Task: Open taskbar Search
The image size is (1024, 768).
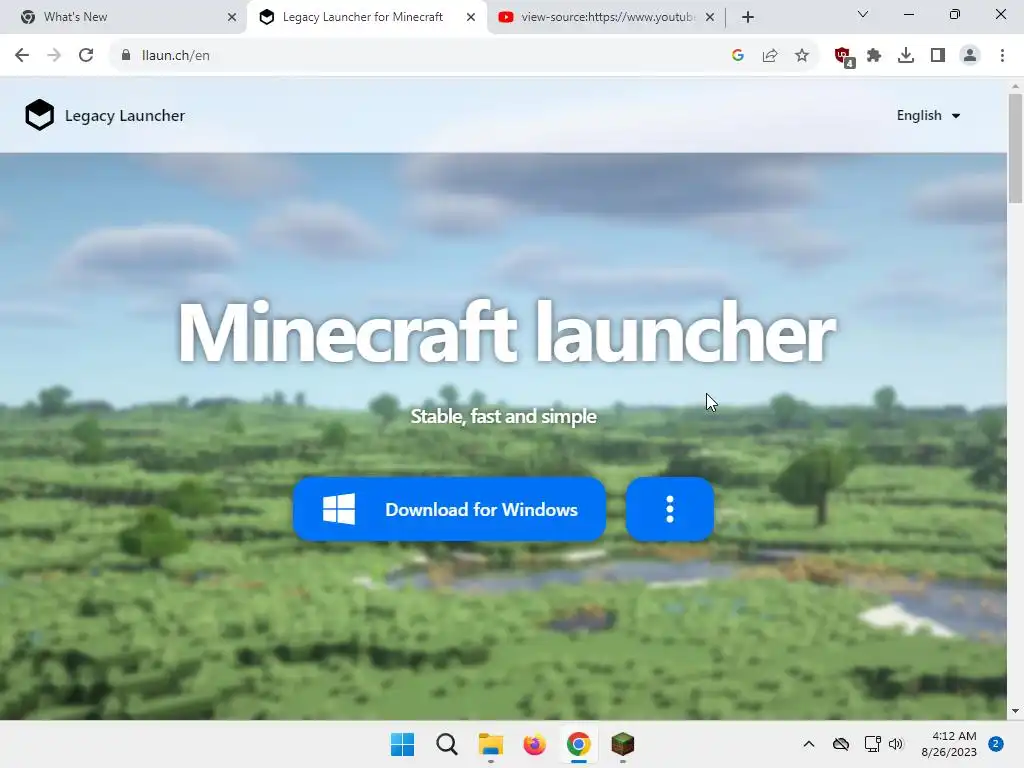Action: pos(447,744)
